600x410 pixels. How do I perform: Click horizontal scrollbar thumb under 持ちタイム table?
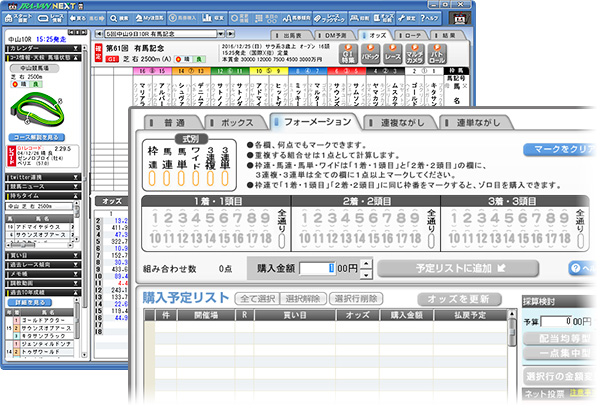pos(24,244)
